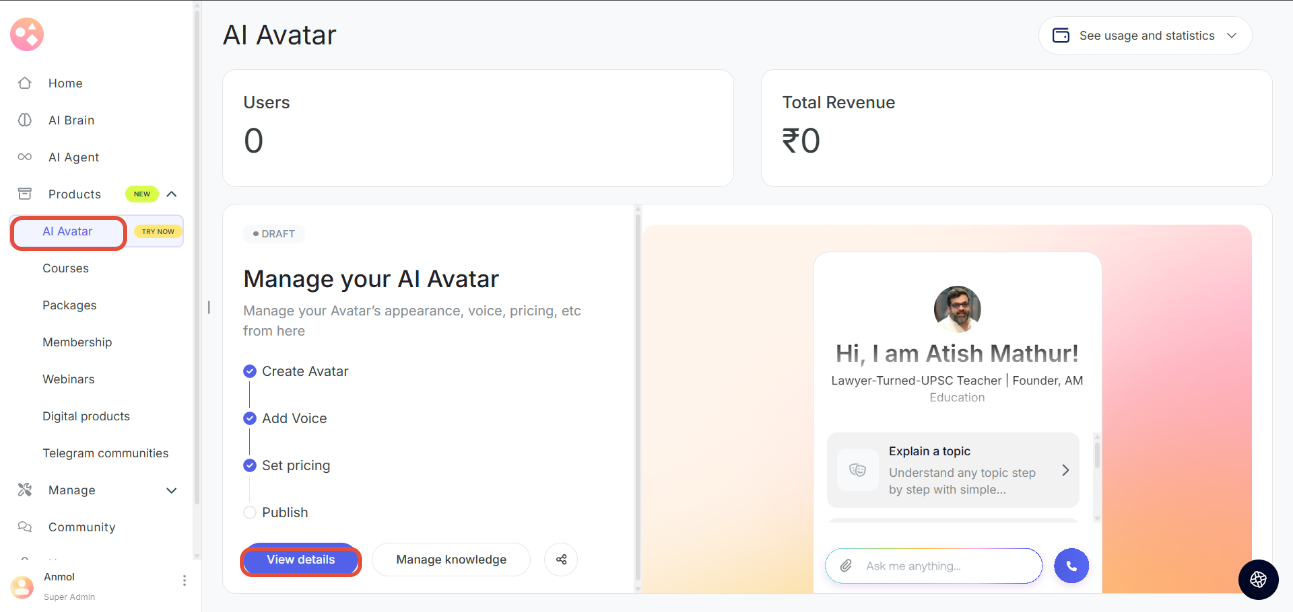The height and width of the screenshot is (612, 1293).
Task: Open See usage and statistics dropdown
Action: coord(1145,36)
